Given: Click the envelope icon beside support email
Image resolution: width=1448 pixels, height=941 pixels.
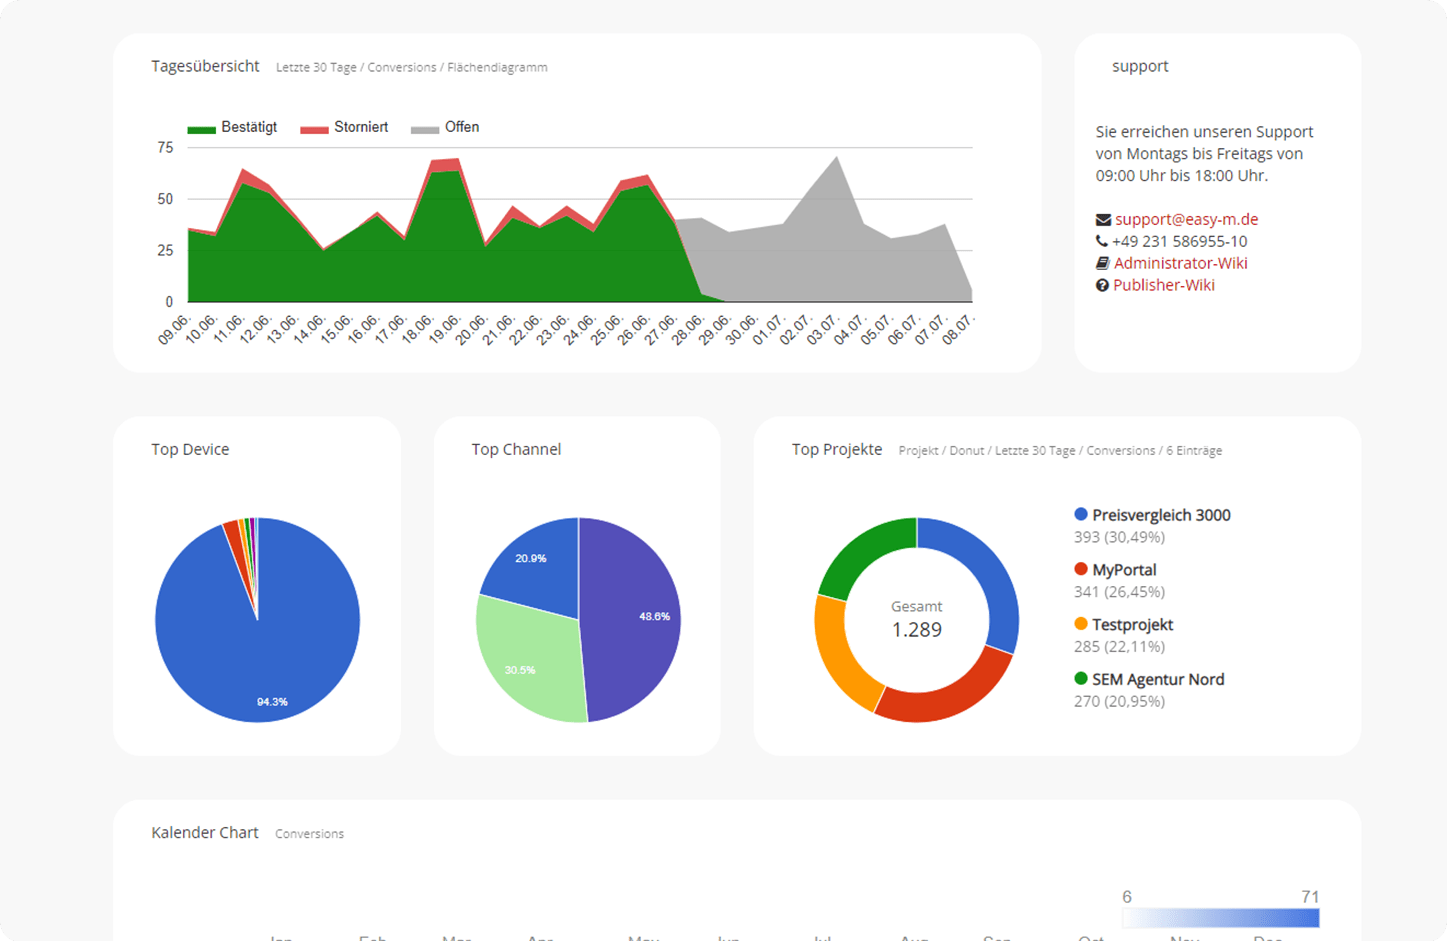Looking at the screenshot, I should click(x=1103, y=220).
